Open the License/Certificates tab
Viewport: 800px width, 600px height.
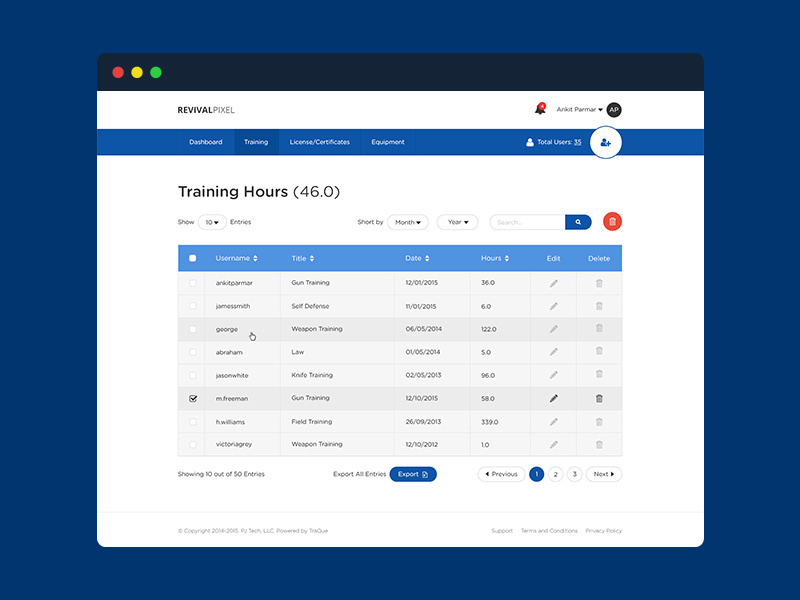(x=320, y=142)
